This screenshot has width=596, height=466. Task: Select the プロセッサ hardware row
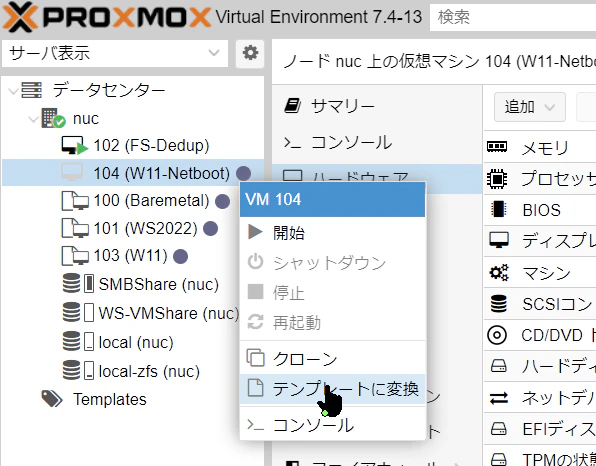[x=540, y=179]
